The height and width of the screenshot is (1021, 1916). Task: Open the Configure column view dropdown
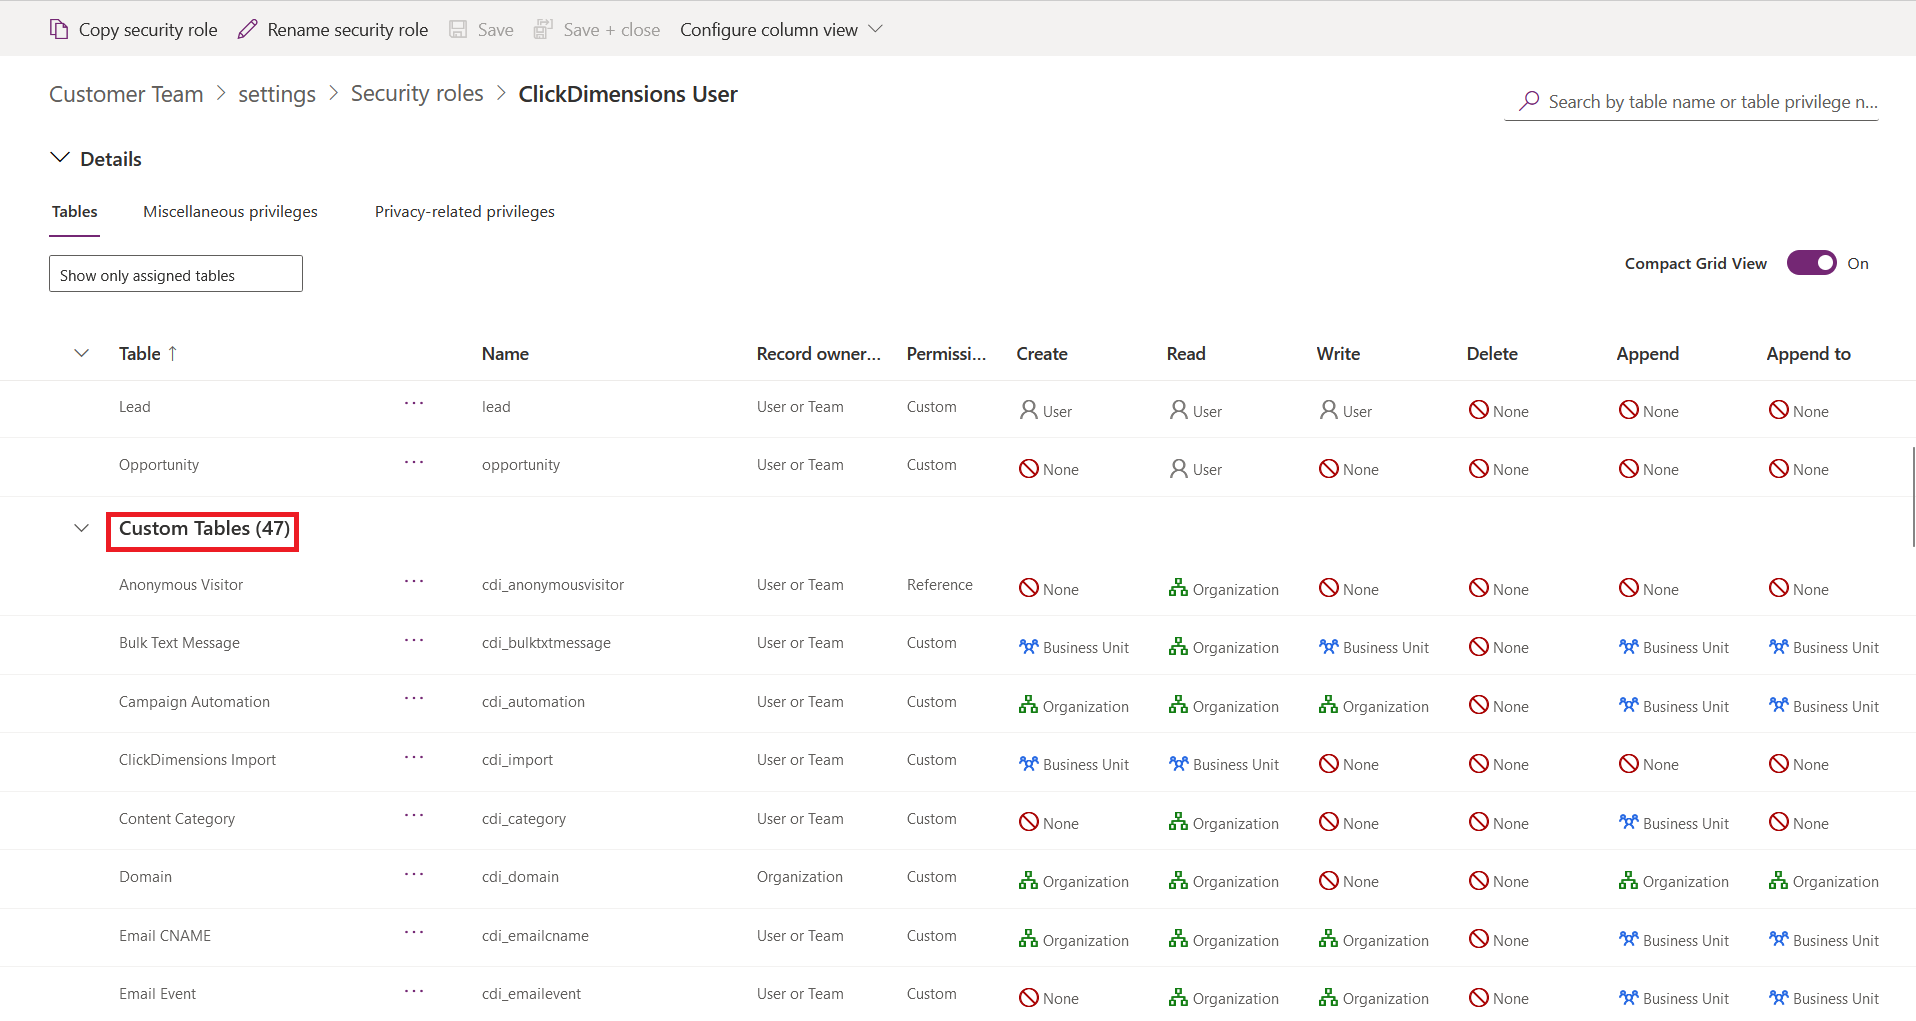tap(781, 29)
